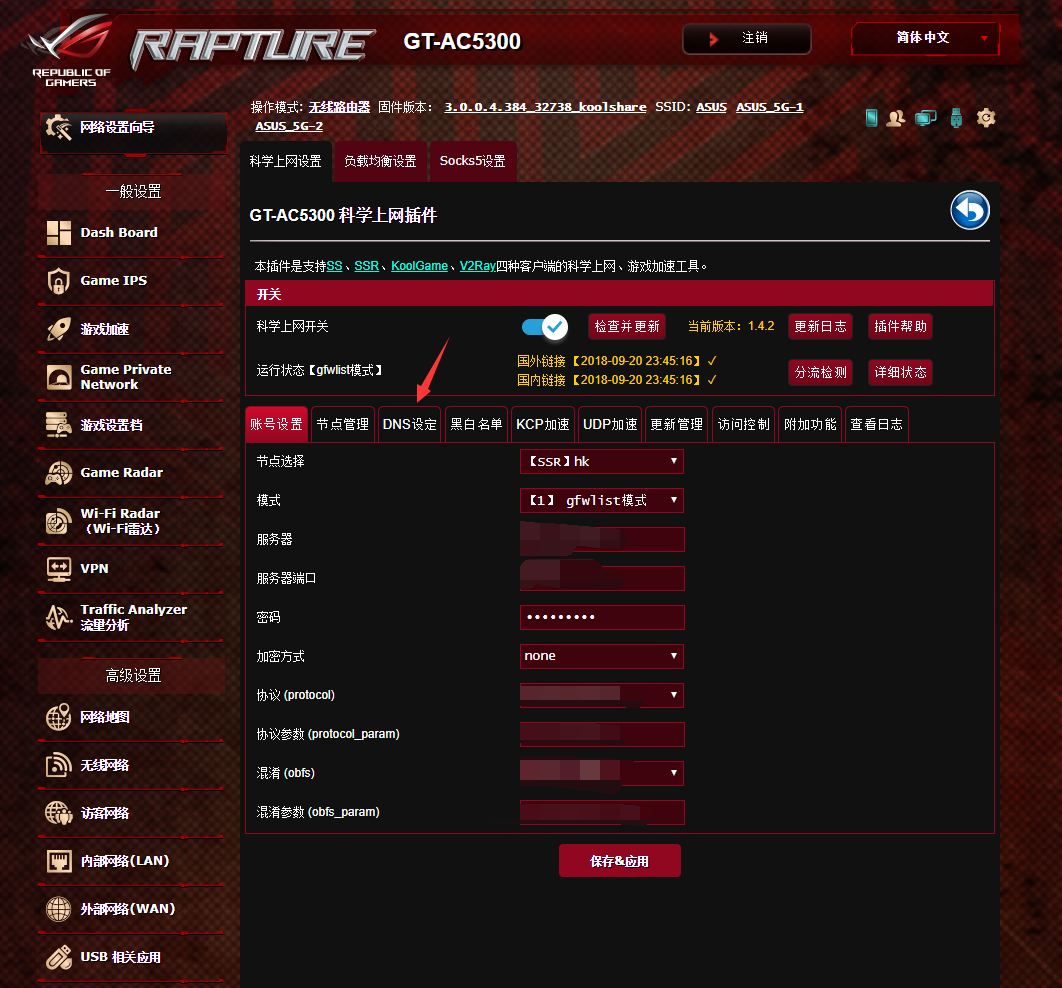The height and width of the screenshot is (988, 1062).
Task: Open the VPN monitor icon
Action: coord(58,569)
